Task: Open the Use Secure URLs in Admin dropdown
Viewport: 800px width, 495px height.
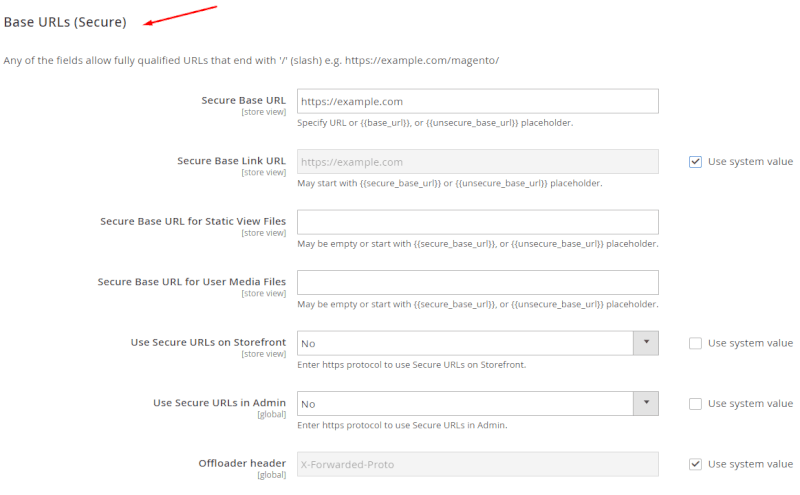Action: point(478,404)
